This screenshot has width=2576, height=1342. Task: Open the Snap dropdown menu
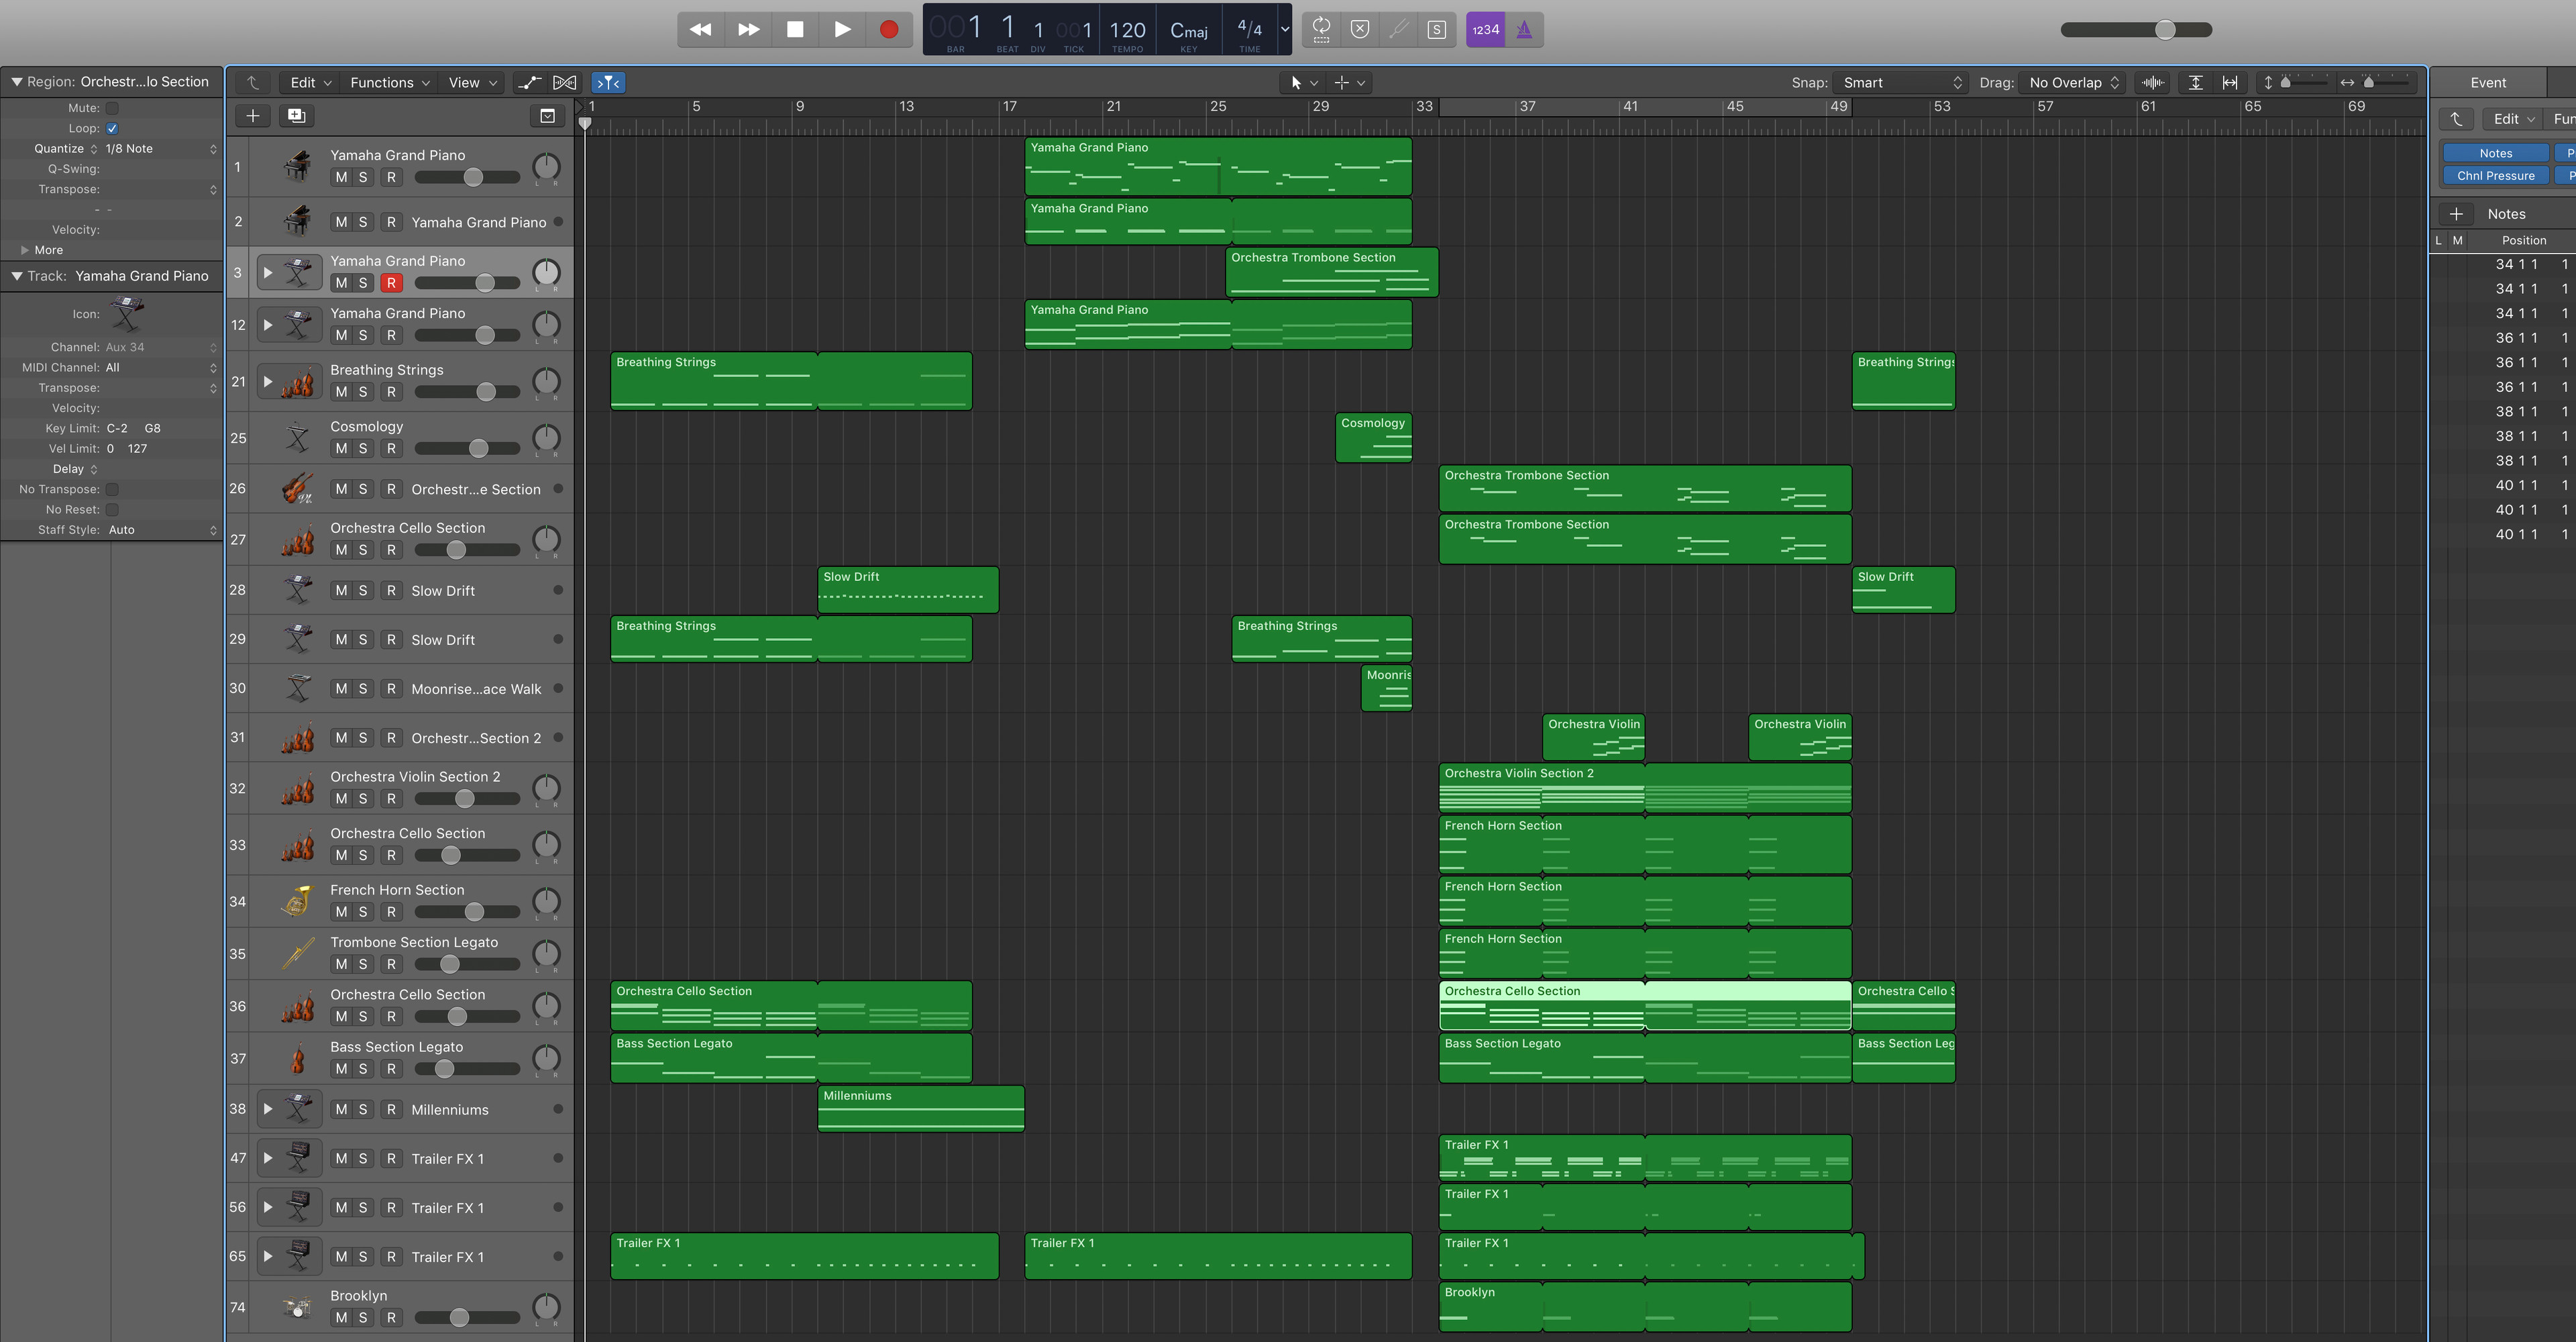coord(1898,82)
